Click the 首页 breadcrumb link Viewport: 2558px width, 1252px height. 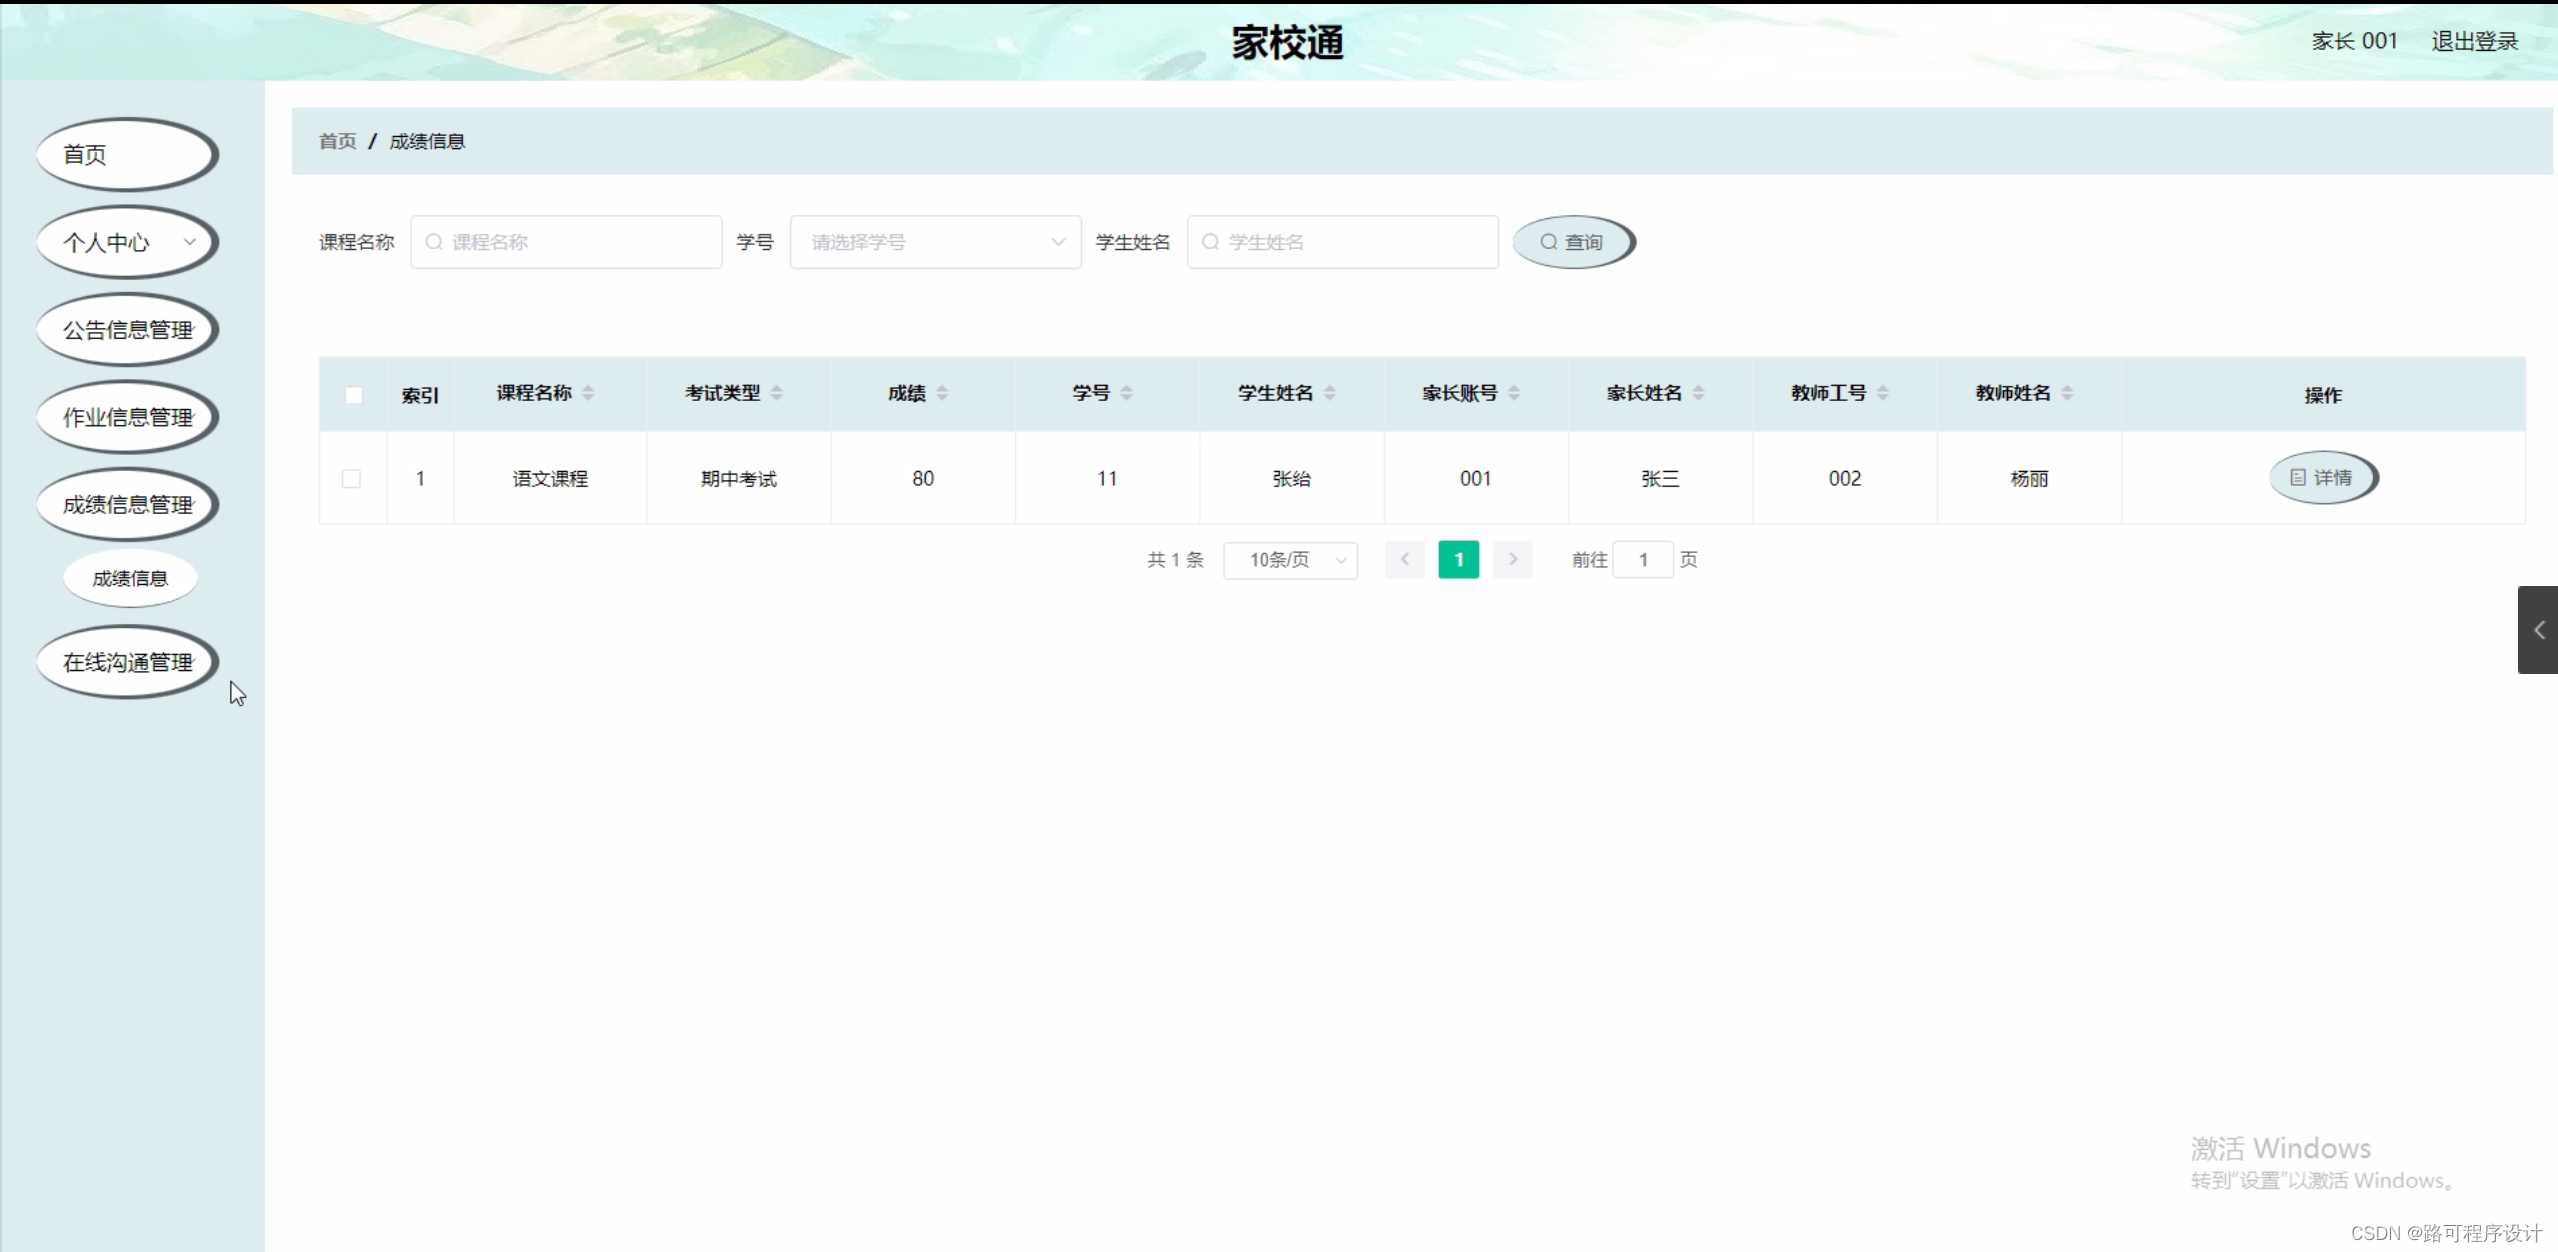pyautogui.click(x=336, y=141)
